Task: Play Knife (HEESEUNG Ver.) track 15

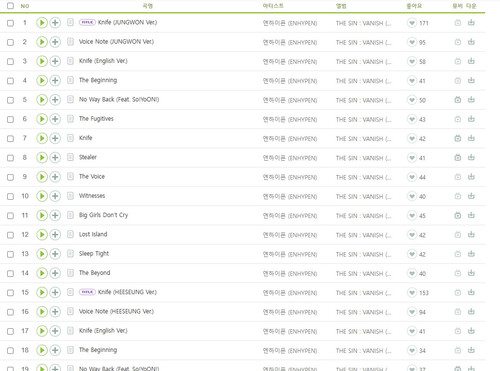Action: pyautogui.click(x=42, y=292)
